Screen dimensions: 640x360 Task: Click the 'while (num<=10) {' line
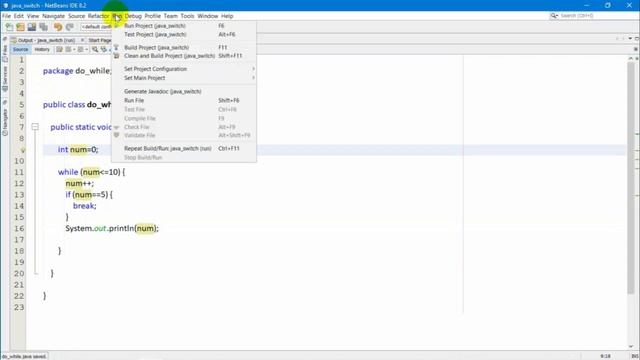(91, 172)
